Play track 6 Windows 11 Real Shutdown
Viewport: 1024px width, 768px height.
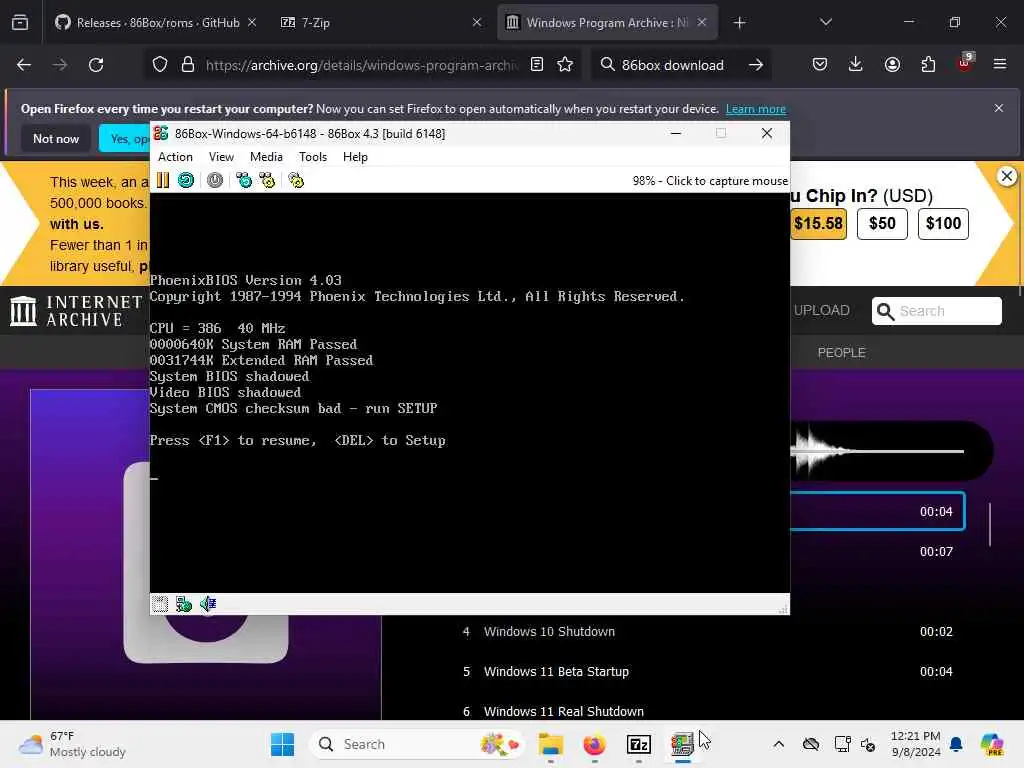pos(707,711)
